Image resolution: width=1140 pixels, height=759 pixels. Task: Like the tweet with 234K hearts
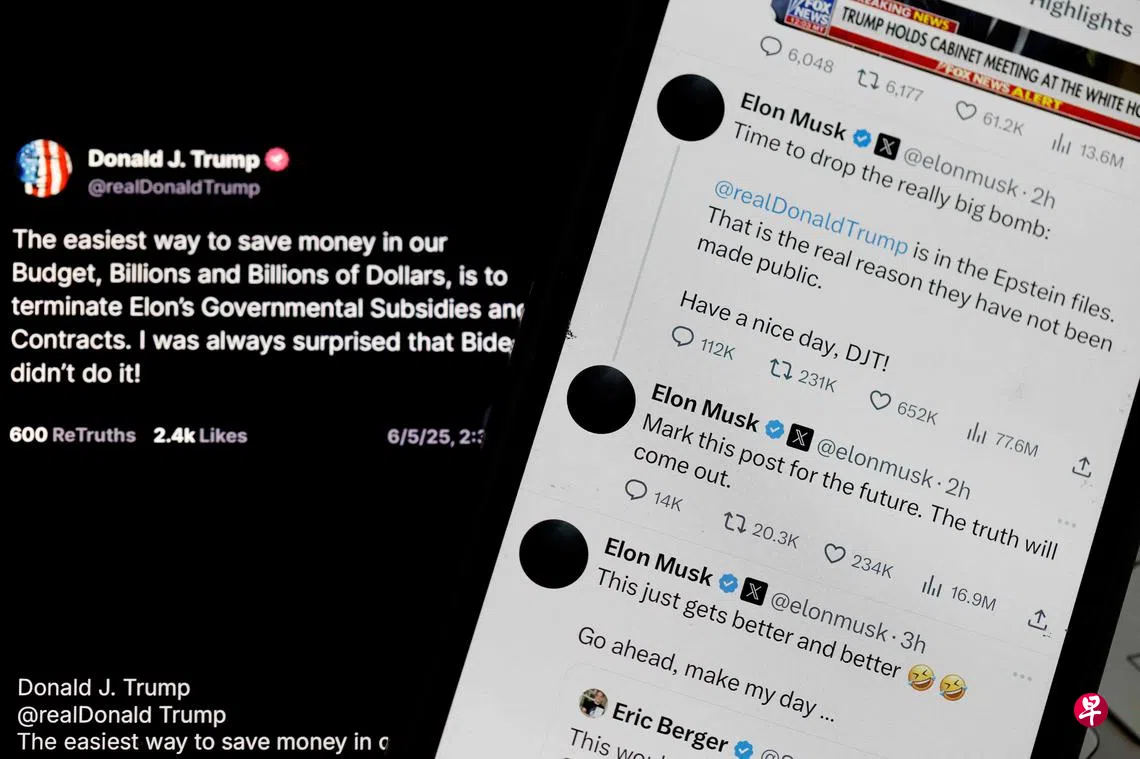tap(834, 554)
